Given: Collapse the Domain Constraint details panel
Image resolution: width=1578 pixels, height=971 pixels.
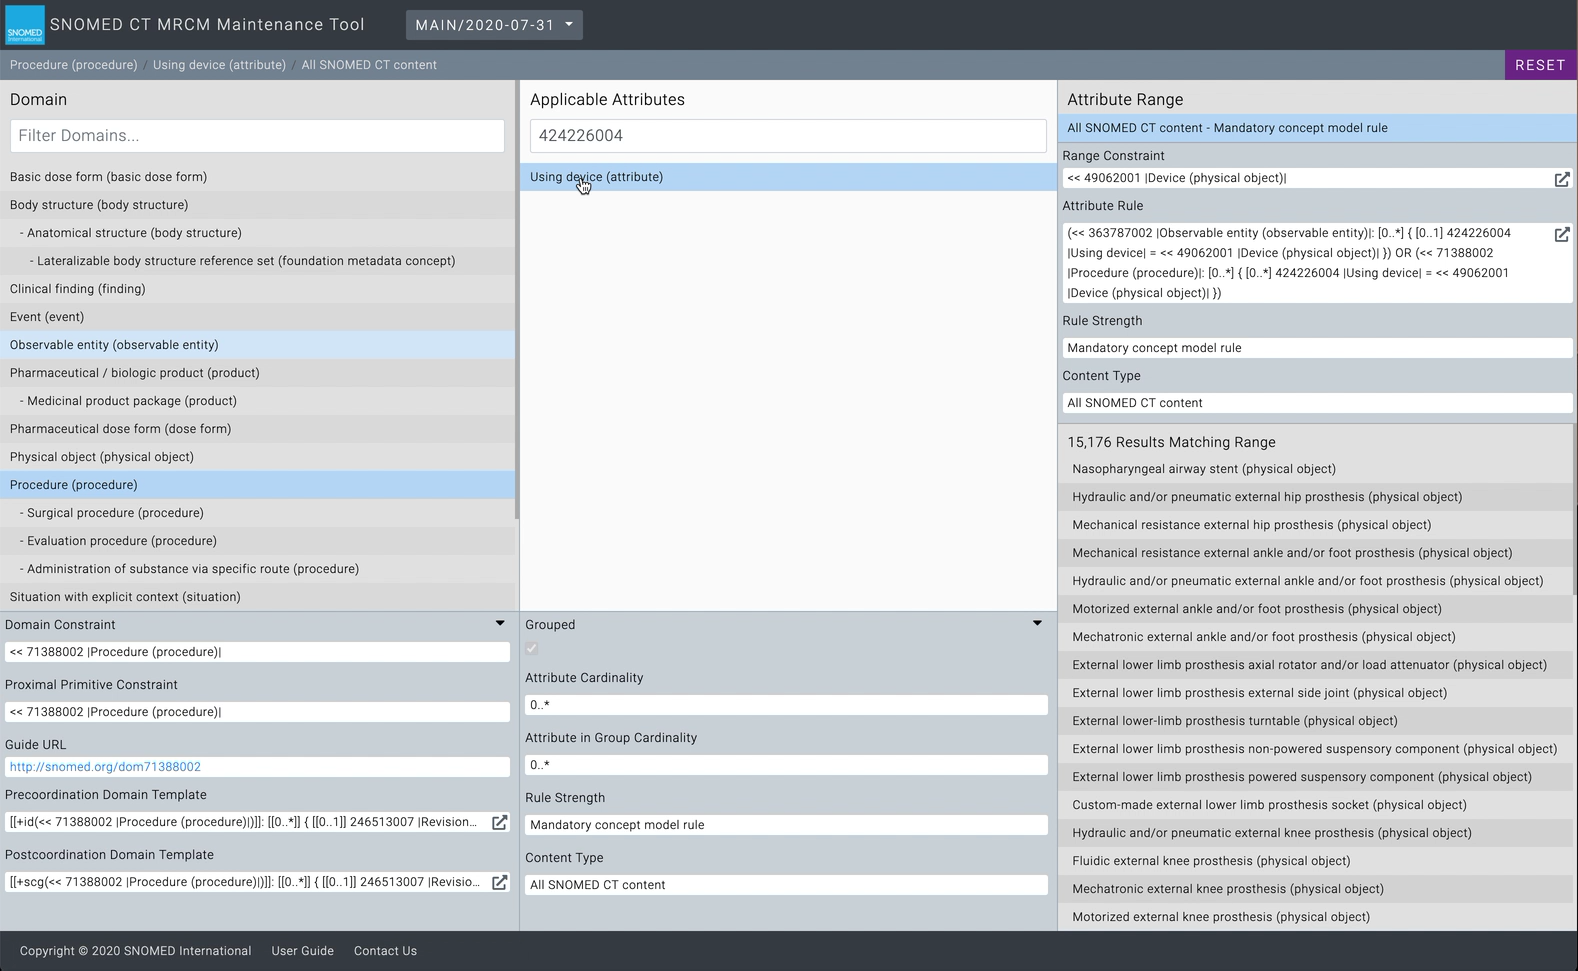Looking at the screenshot, I should (x=500, y=623).
